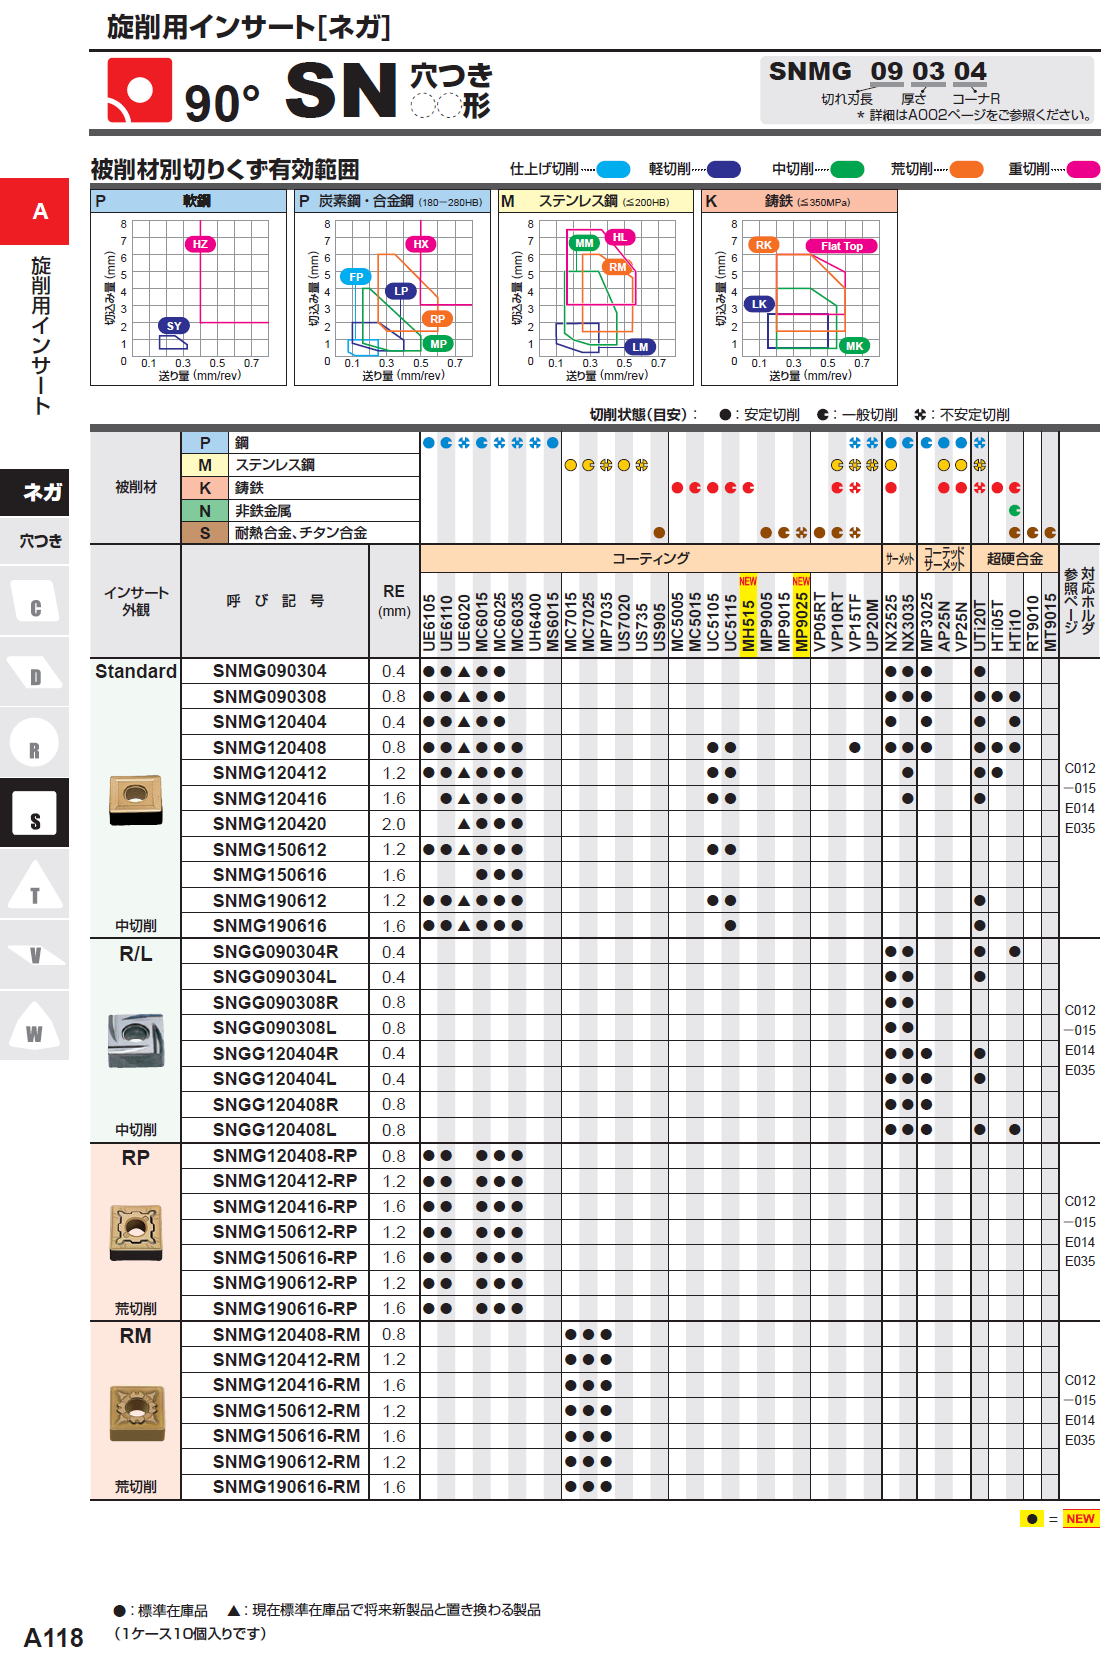Image resolution: width=1120 pixels, height=1662 pixels.
Task: Select the SNGG120408L row designation
Action: [x=274, y=1130]
